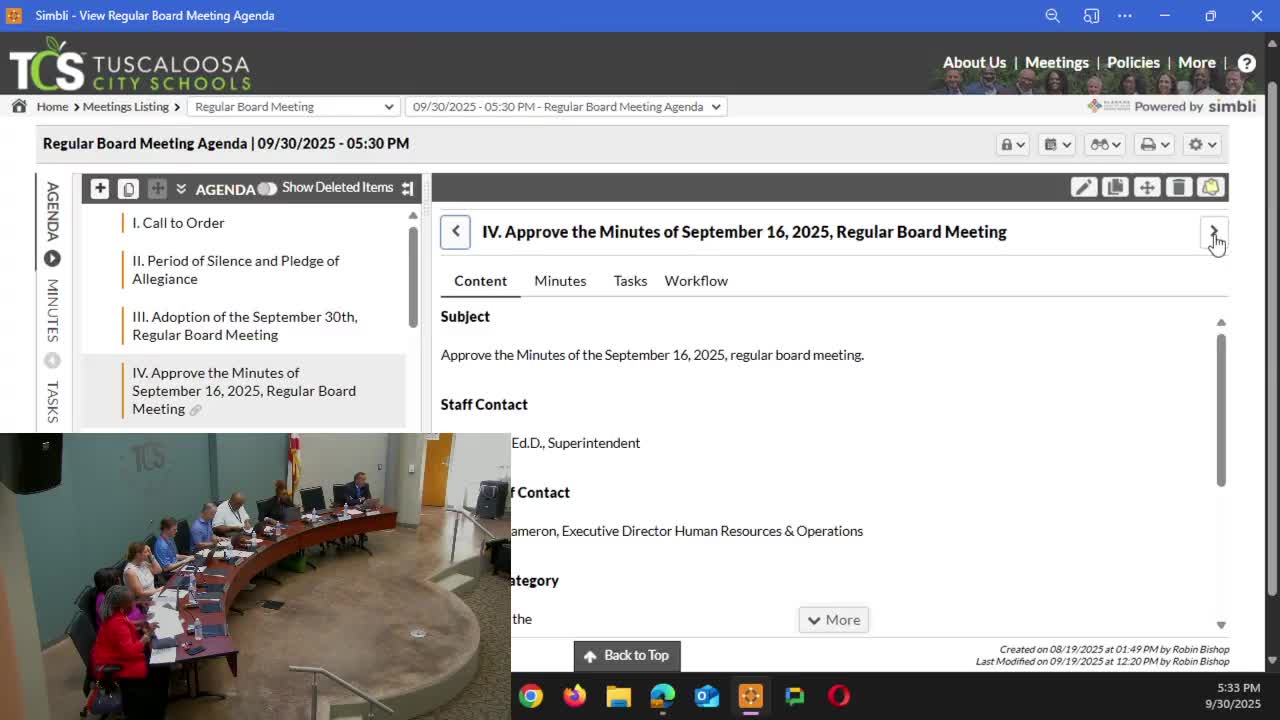Click the plus add agenda item icon
This screenshot has width=1280, height=720.
[x=100, y=188]
